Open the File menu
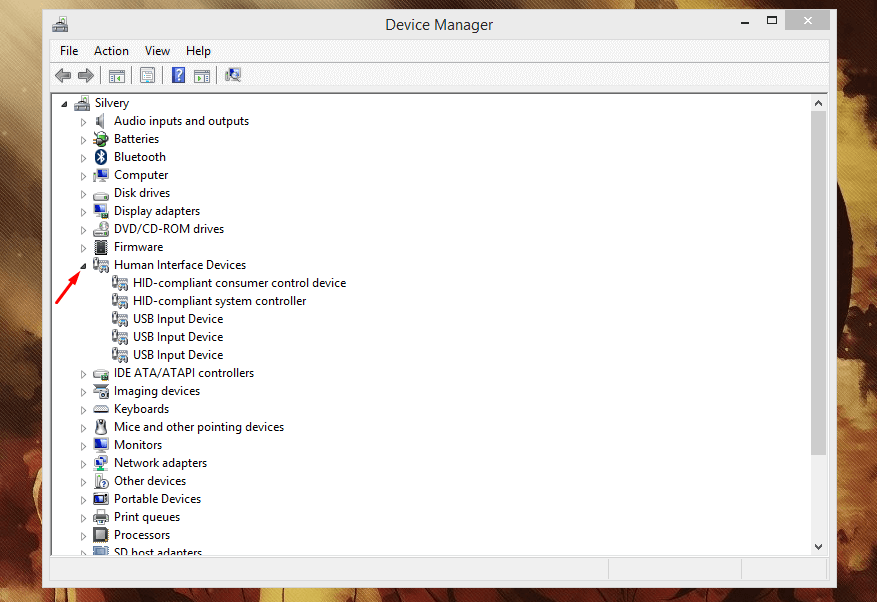 (69, 51)
